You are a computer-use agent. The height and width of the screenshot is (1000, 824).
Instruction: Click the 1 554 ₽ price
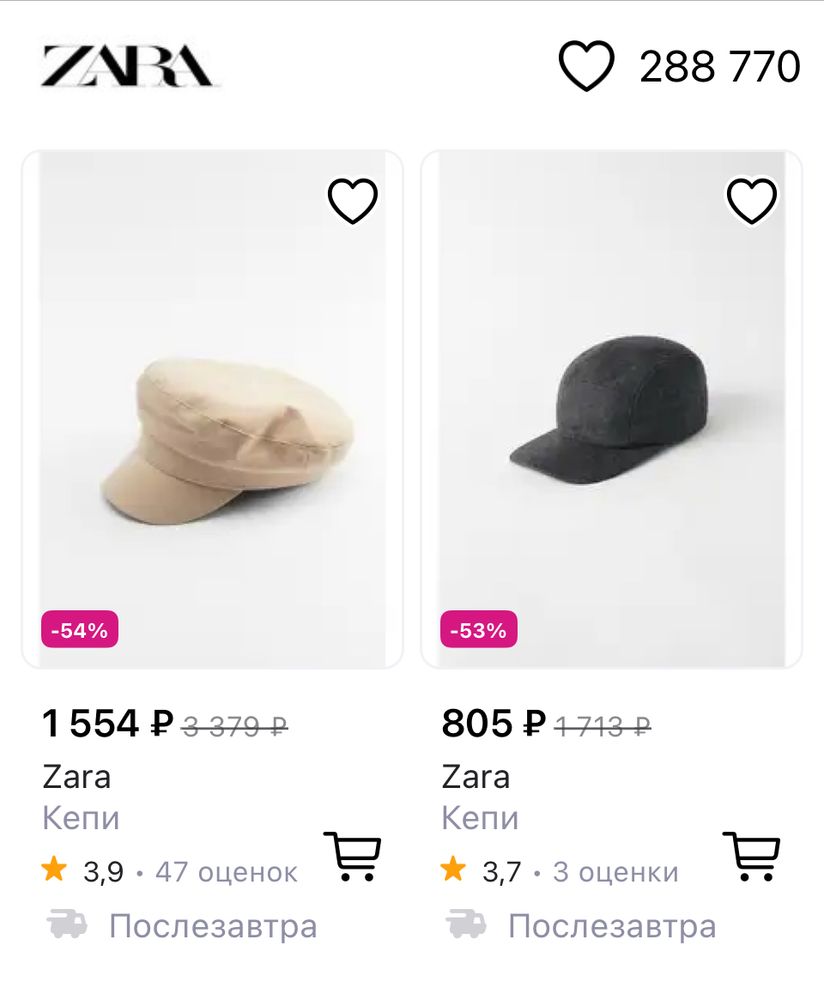pyautogui.click(x=108, y=723)
